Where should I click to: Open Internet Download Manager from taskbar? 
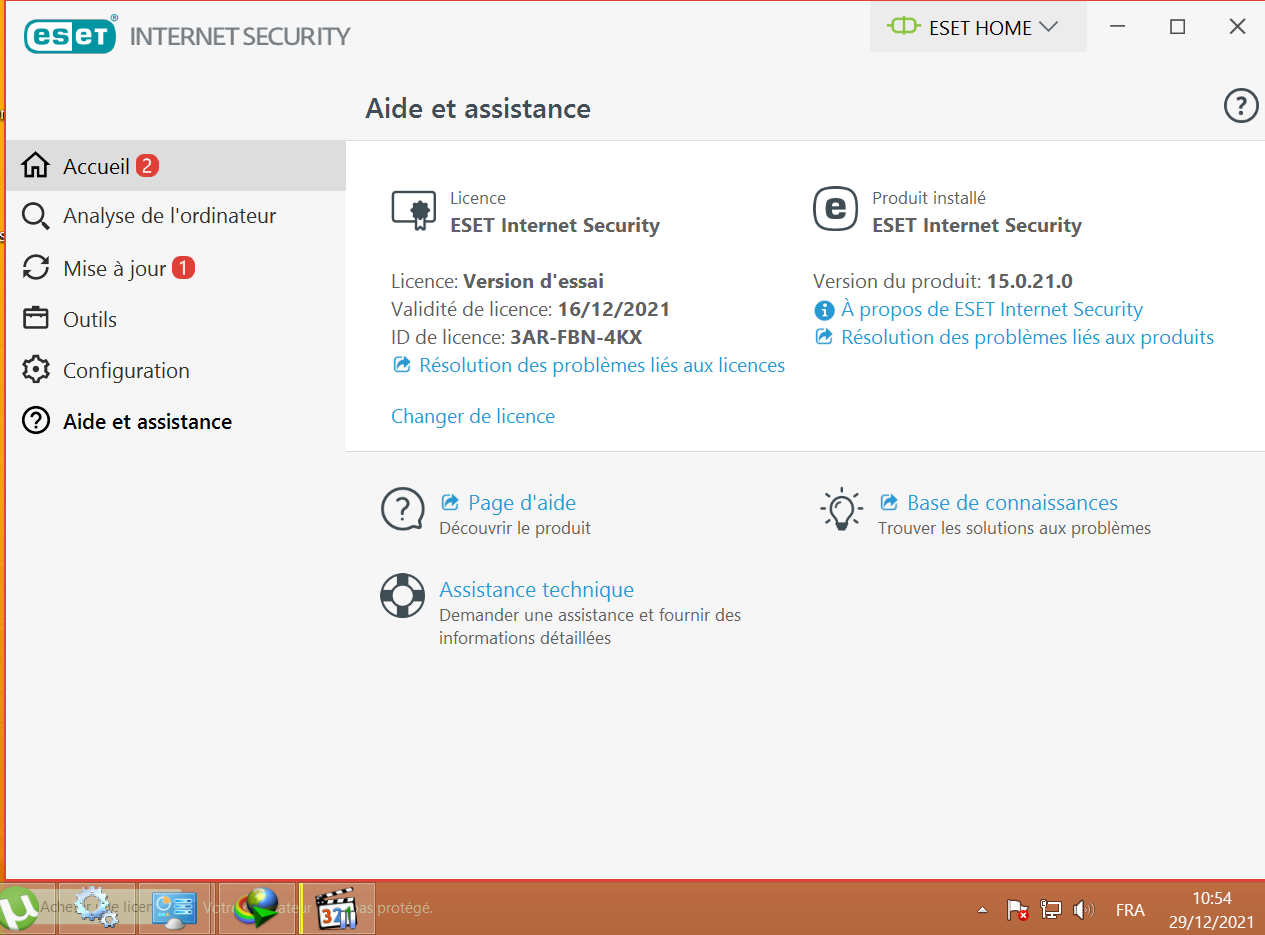[257, 908]
